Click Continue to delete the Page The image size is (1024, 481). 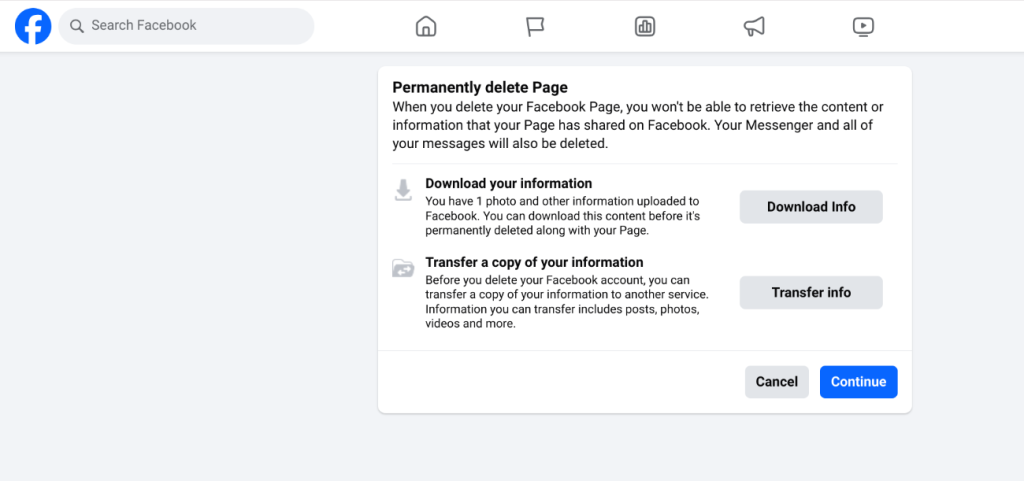coord(858,382)
